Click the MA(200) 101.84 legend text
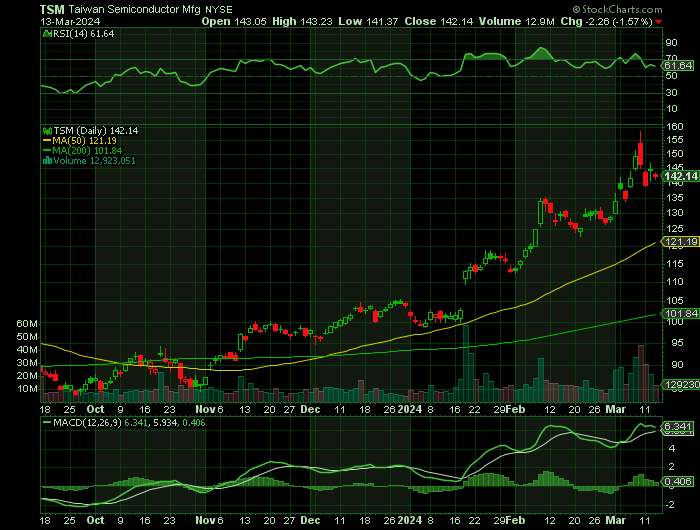700x530 pixels. click(87, 151)
